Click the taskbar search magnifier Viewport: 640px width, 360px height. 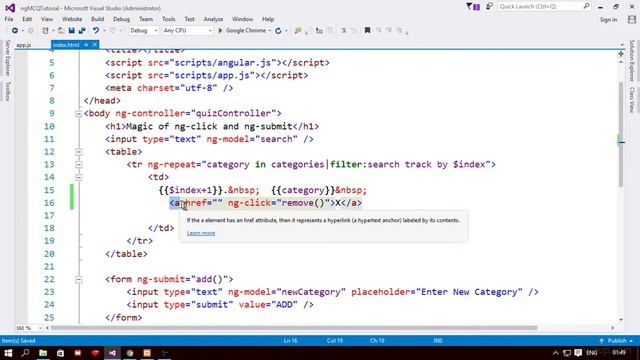[x=25, y=353]
